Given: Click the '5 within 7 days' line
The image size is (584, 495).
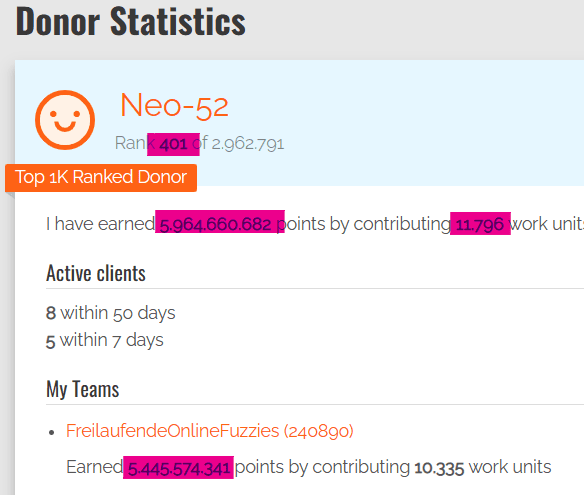Looking at the screenshot, I should coord(105,340).
